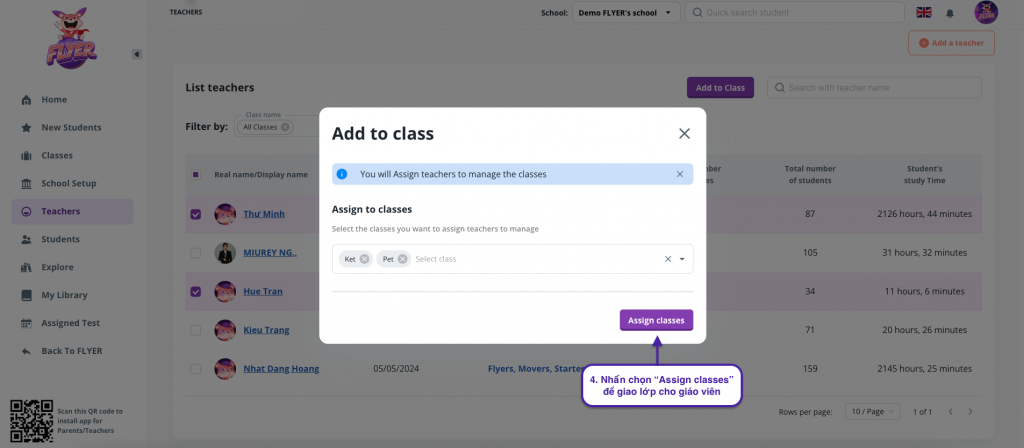
Task: Remove the Ket class chip
Action: [365, 259]
